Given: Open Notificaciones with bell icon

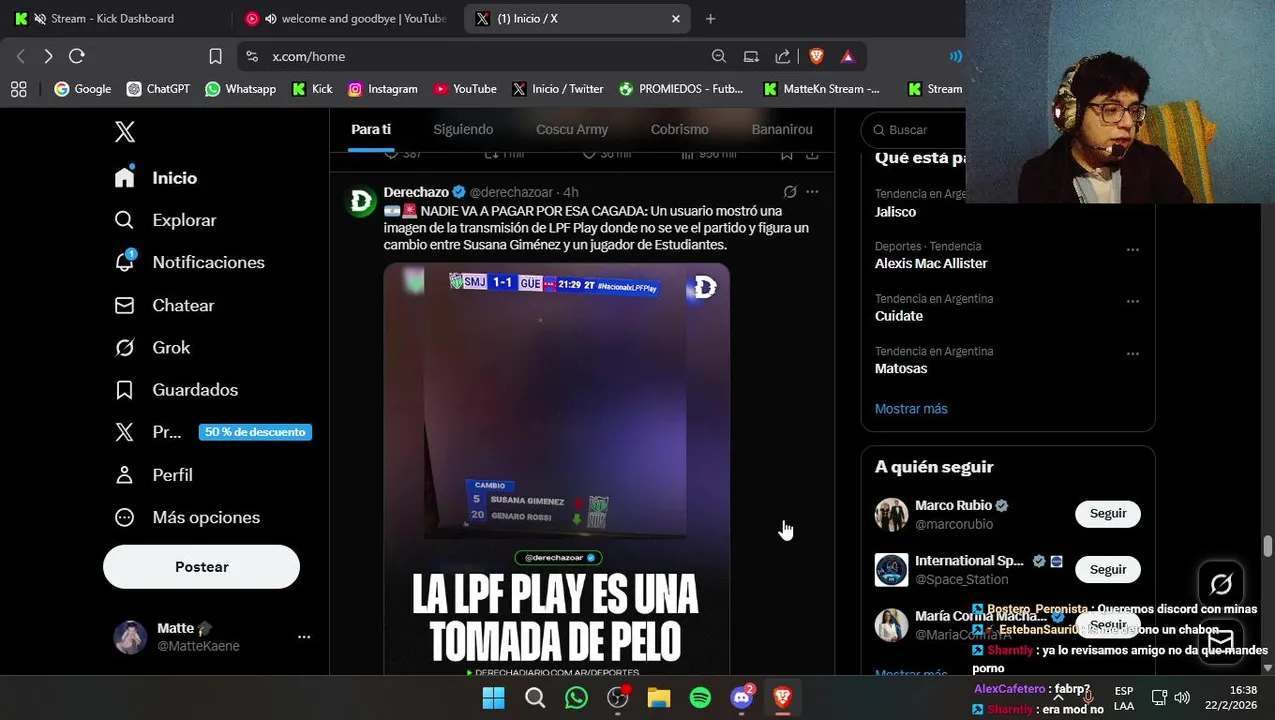Looking at the screenshot, I should (x=189, y=262).
